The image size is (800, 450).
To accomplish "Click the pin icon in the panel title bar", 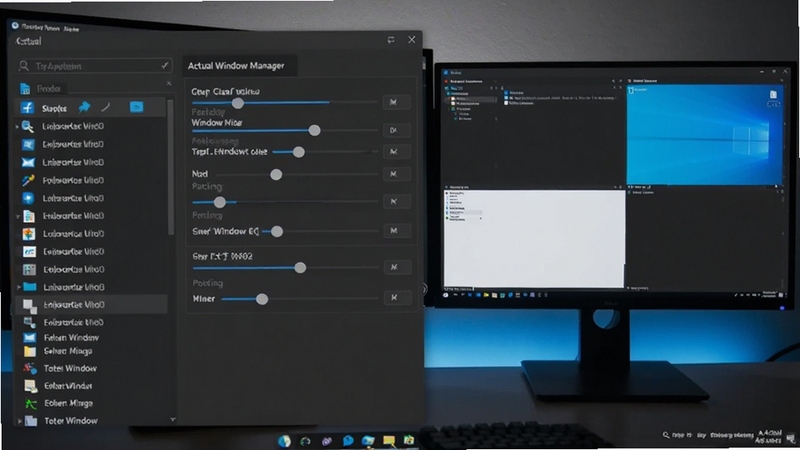I will tap(391, 40).
